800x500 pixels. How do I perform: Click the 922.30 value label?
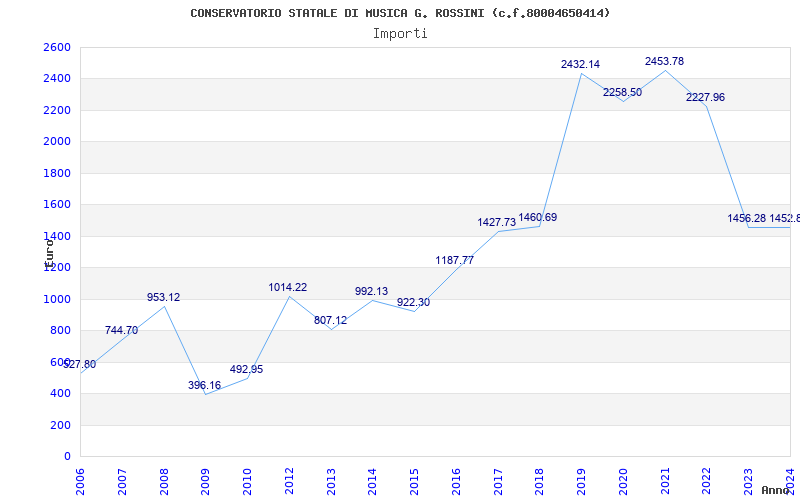(413, 303)
